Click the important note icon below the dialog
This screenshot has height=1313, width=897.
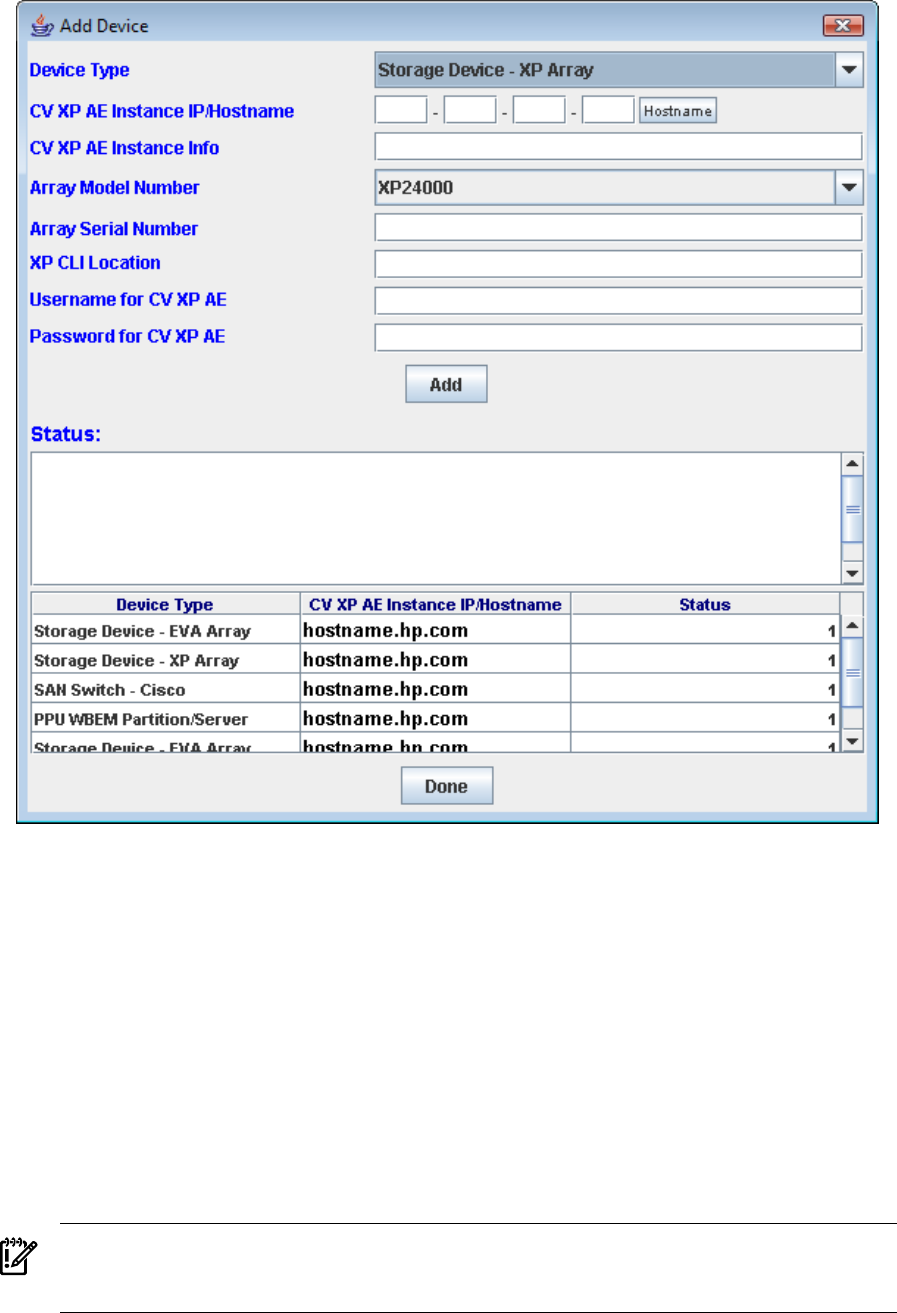point(17,1258)
